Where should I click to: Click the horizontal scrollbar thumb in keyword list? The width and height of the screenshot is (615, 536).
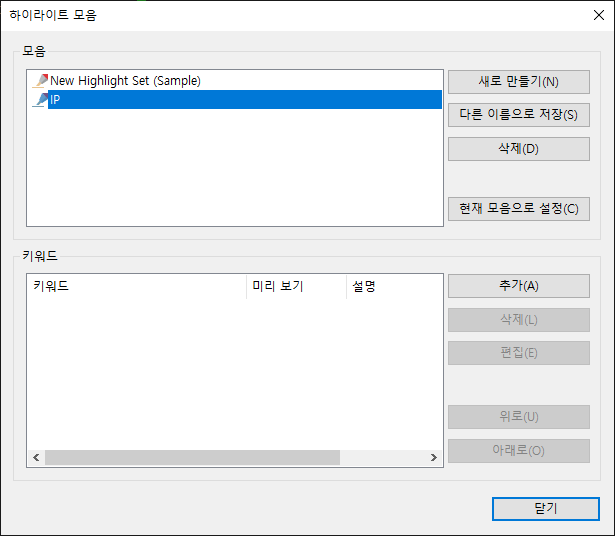pyautogui.click(x=192, y=458)
